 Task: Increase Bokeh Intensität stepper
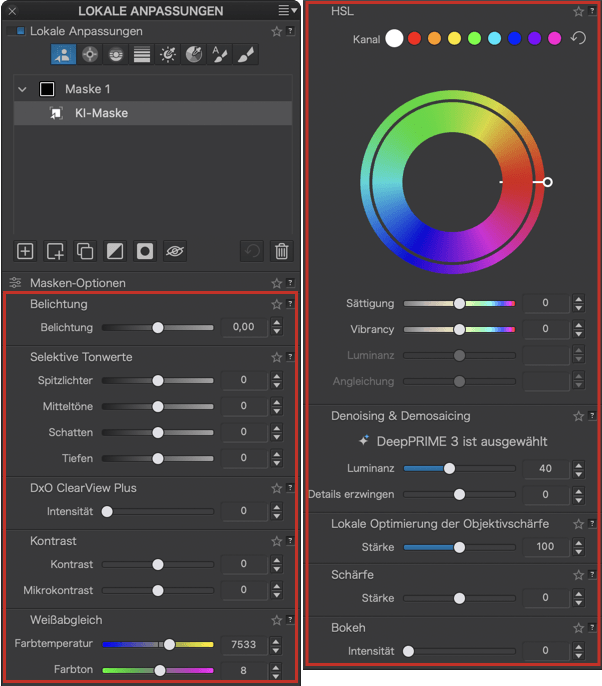click(578, 647)
